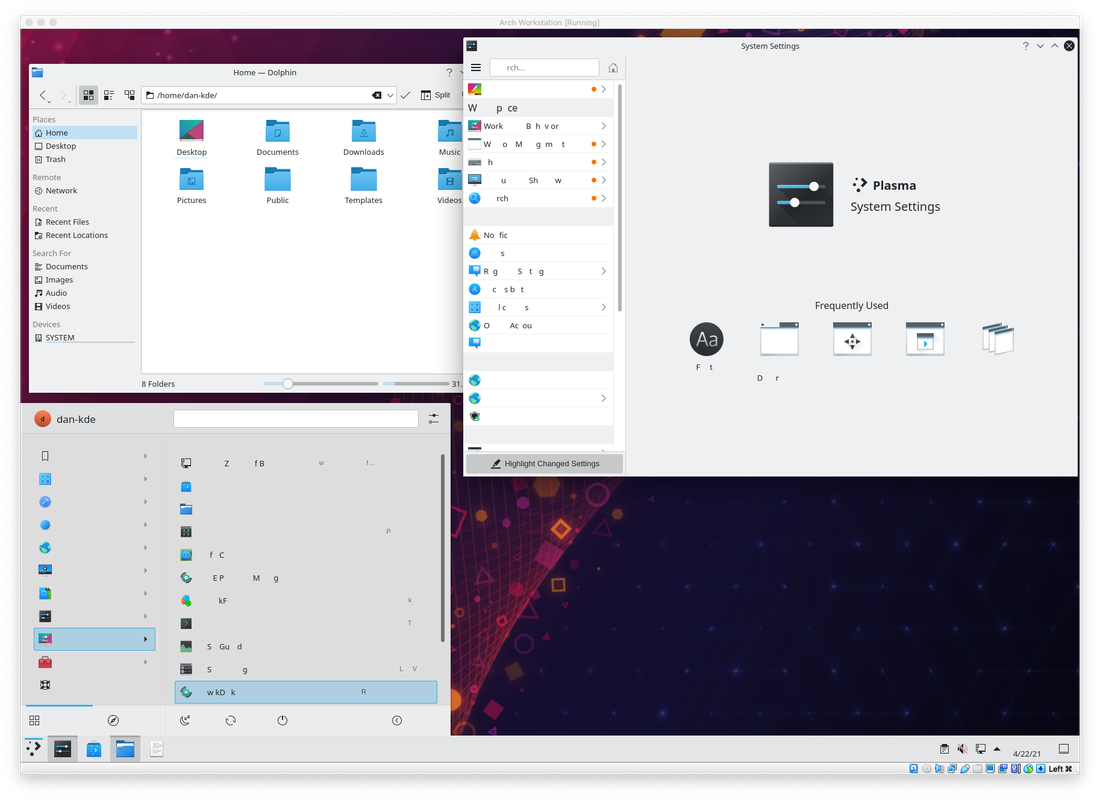Switch Dolphin to Icons view mode
Image resolution: width=1100 pixels, height=800 pixels.
88,95
